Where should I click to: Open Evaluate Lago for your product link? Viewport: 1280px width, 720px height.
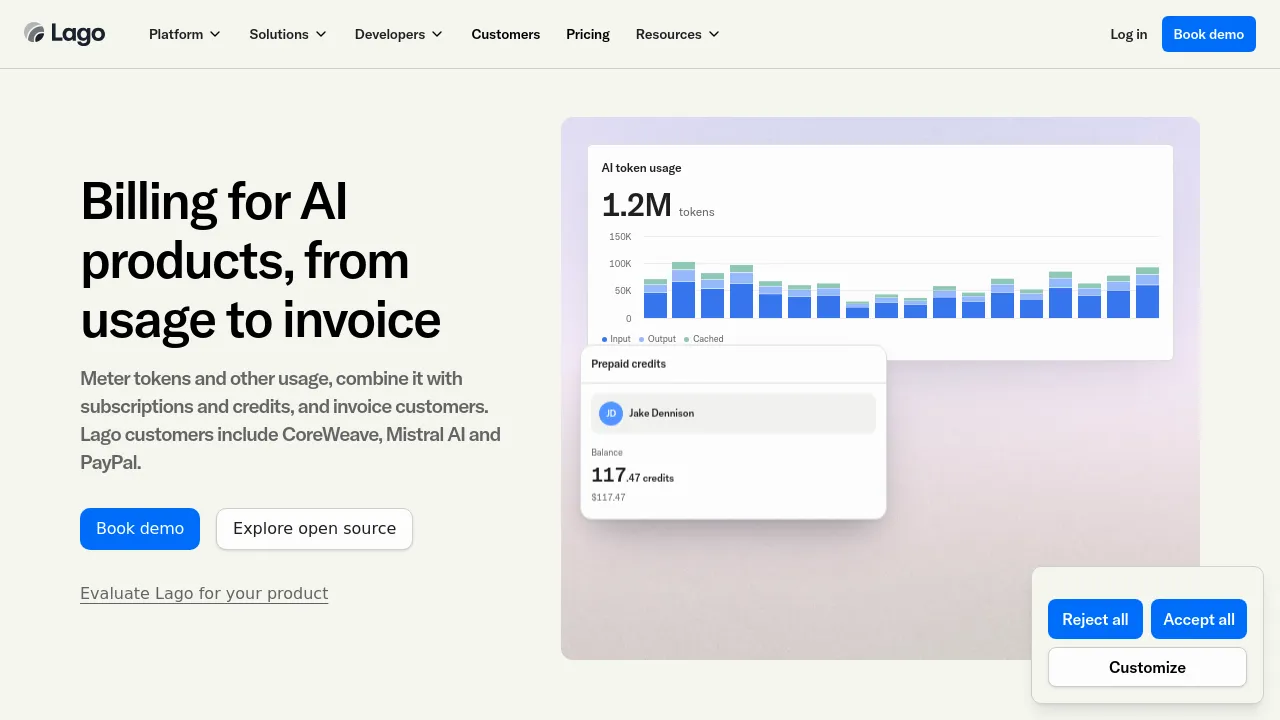(x=204, y=593)
